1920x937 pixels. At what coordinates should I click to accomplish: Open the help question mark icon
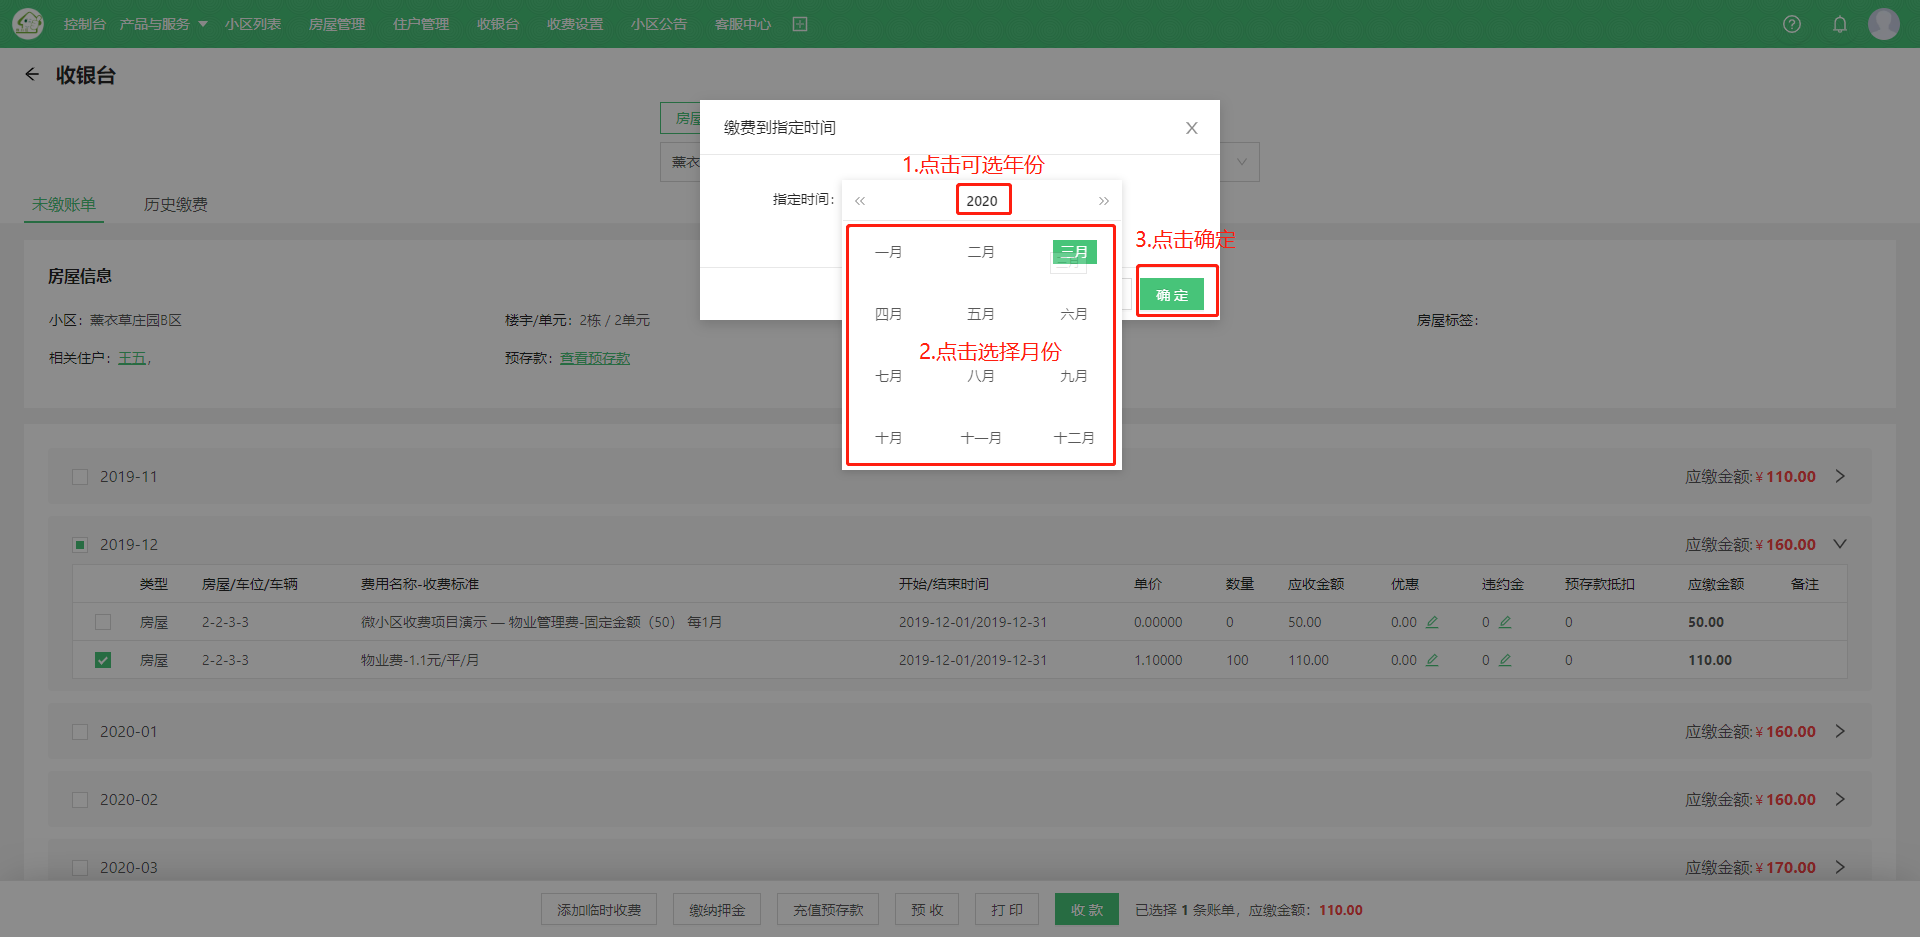coord(1792,24)
